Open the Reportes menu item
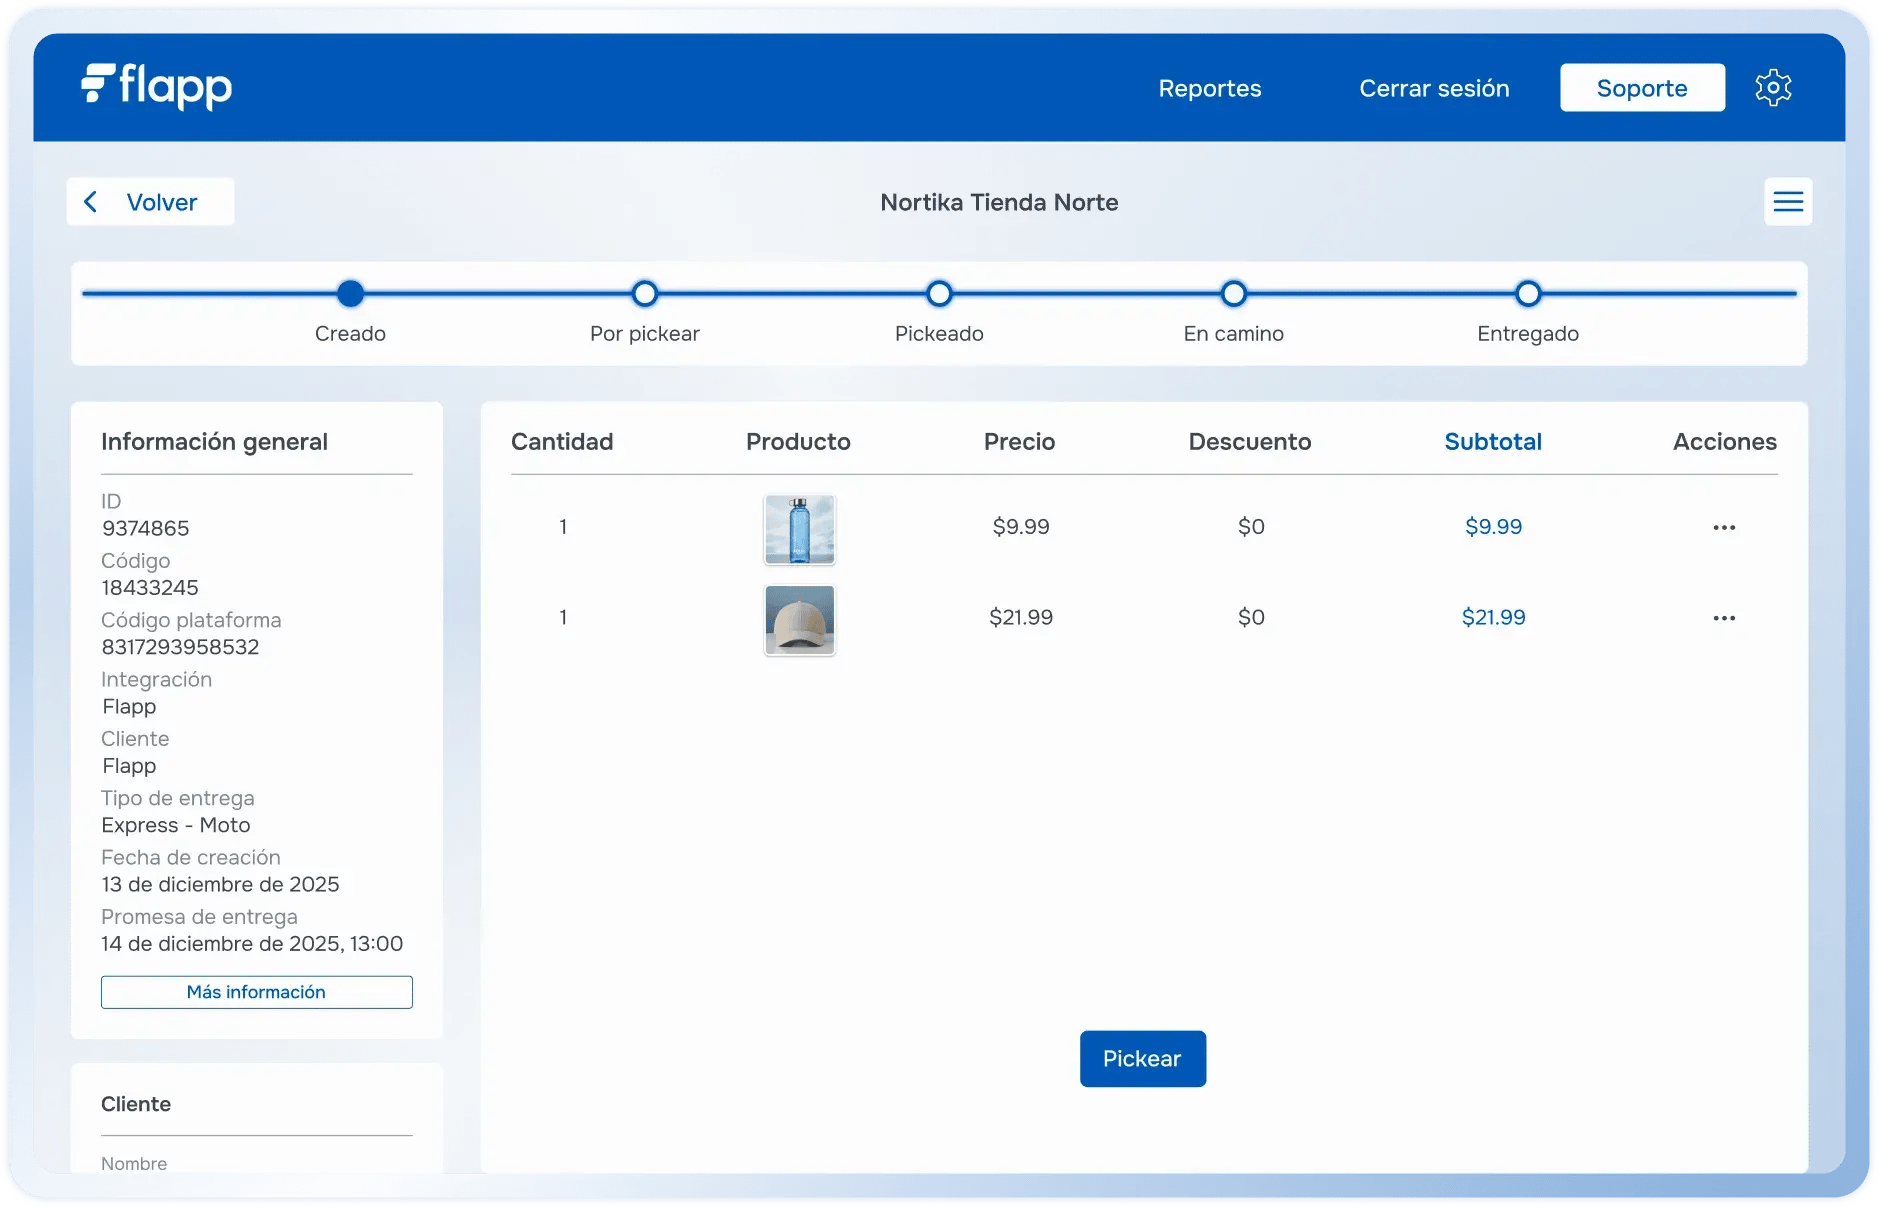 click(x=1209, y=88)
